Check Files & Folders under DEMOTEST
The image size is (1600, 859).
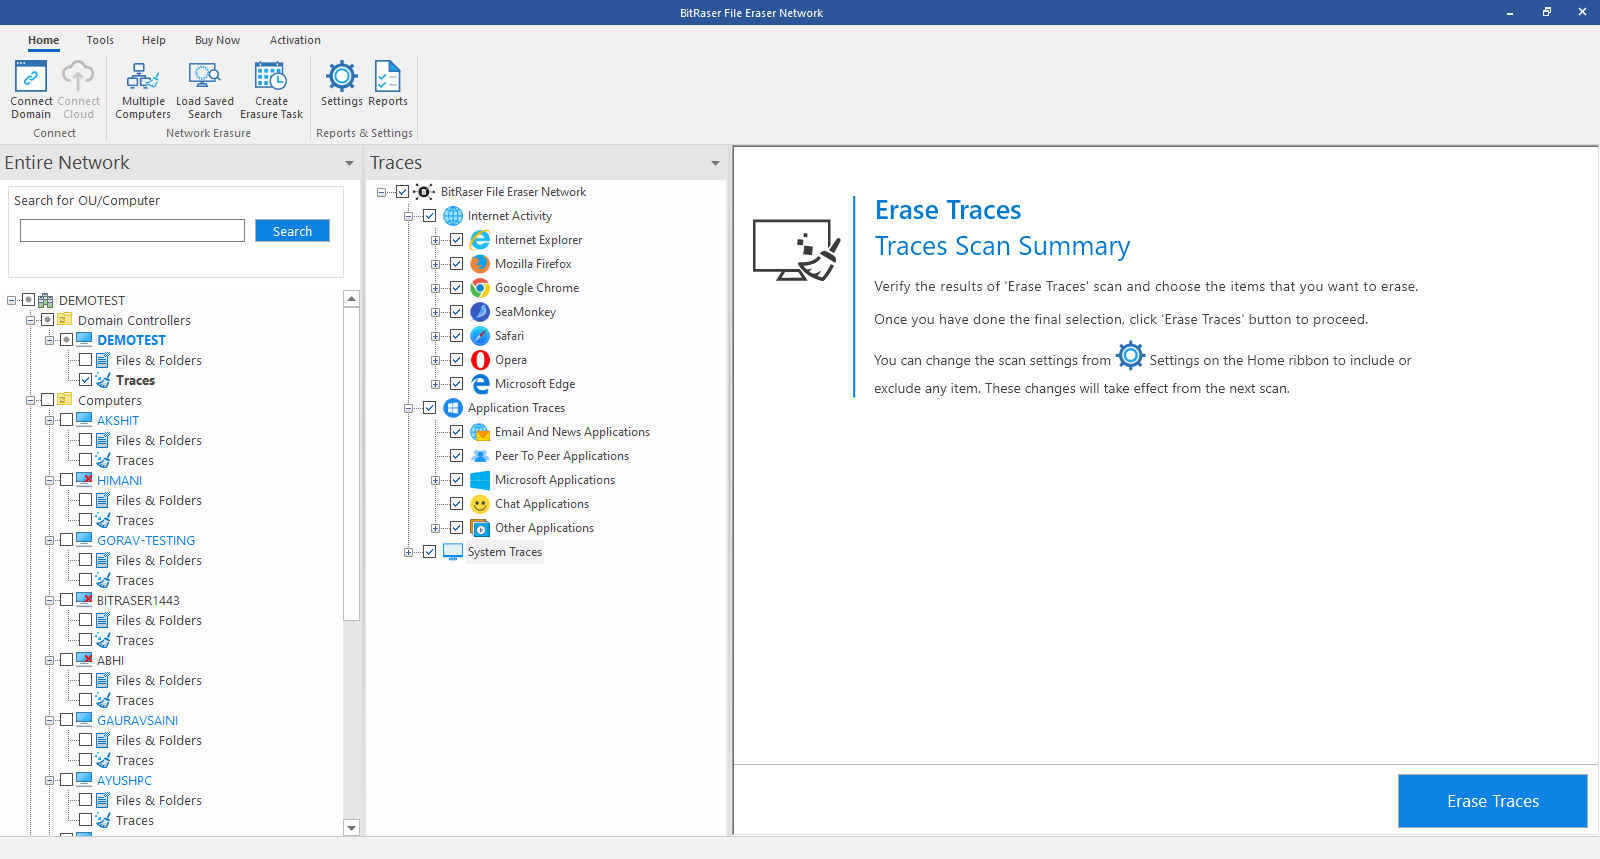(86, 360)
